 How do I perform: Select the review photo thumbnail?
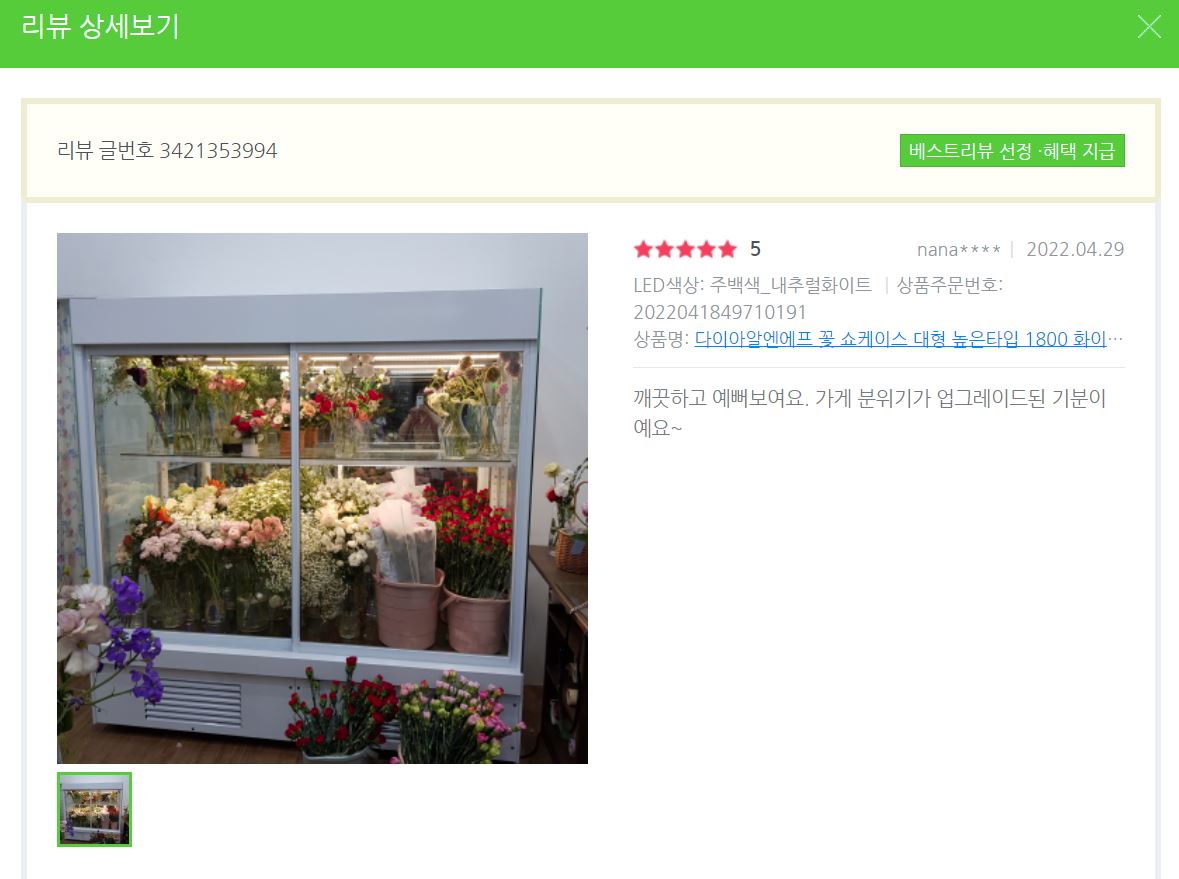click(x=95, y=809)
